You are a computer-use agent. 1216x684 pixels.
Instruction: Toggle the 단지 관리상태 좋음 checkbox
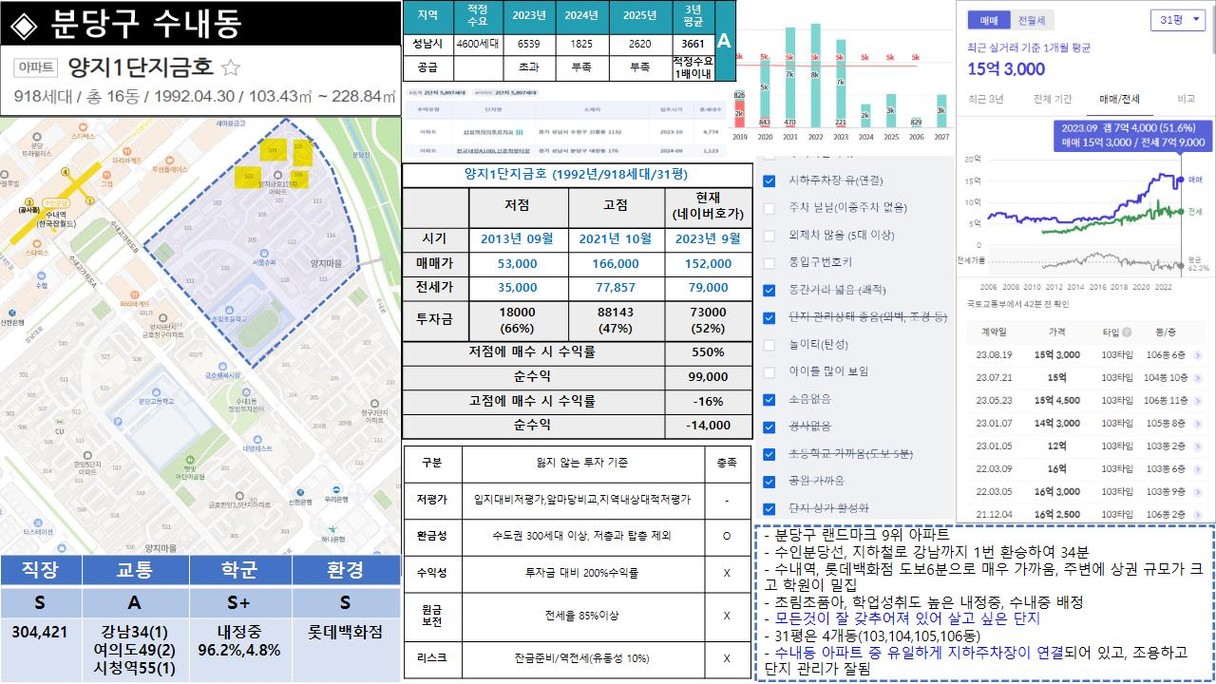pyautogui.click(x=769, y=318)
